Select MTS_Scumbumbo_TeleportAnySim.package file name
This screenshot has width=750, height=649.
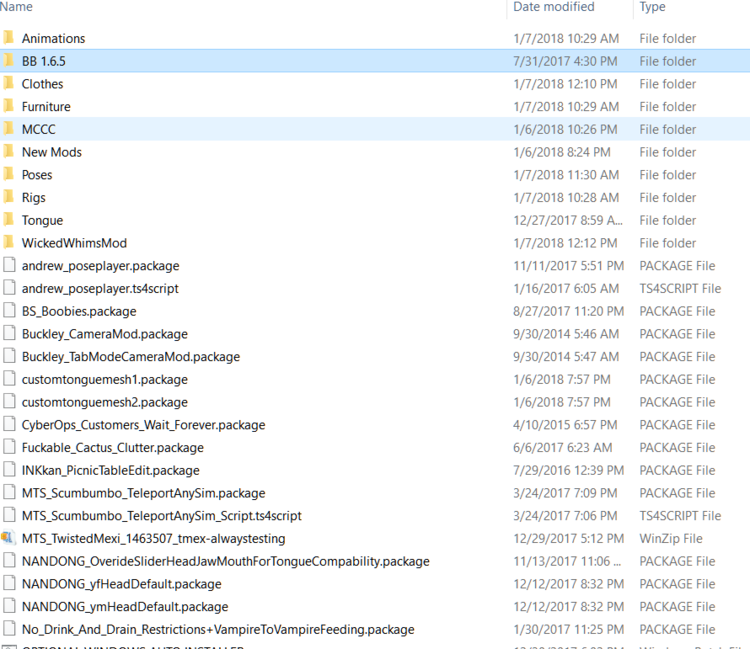pyautogui.click(x=143, y=493)
